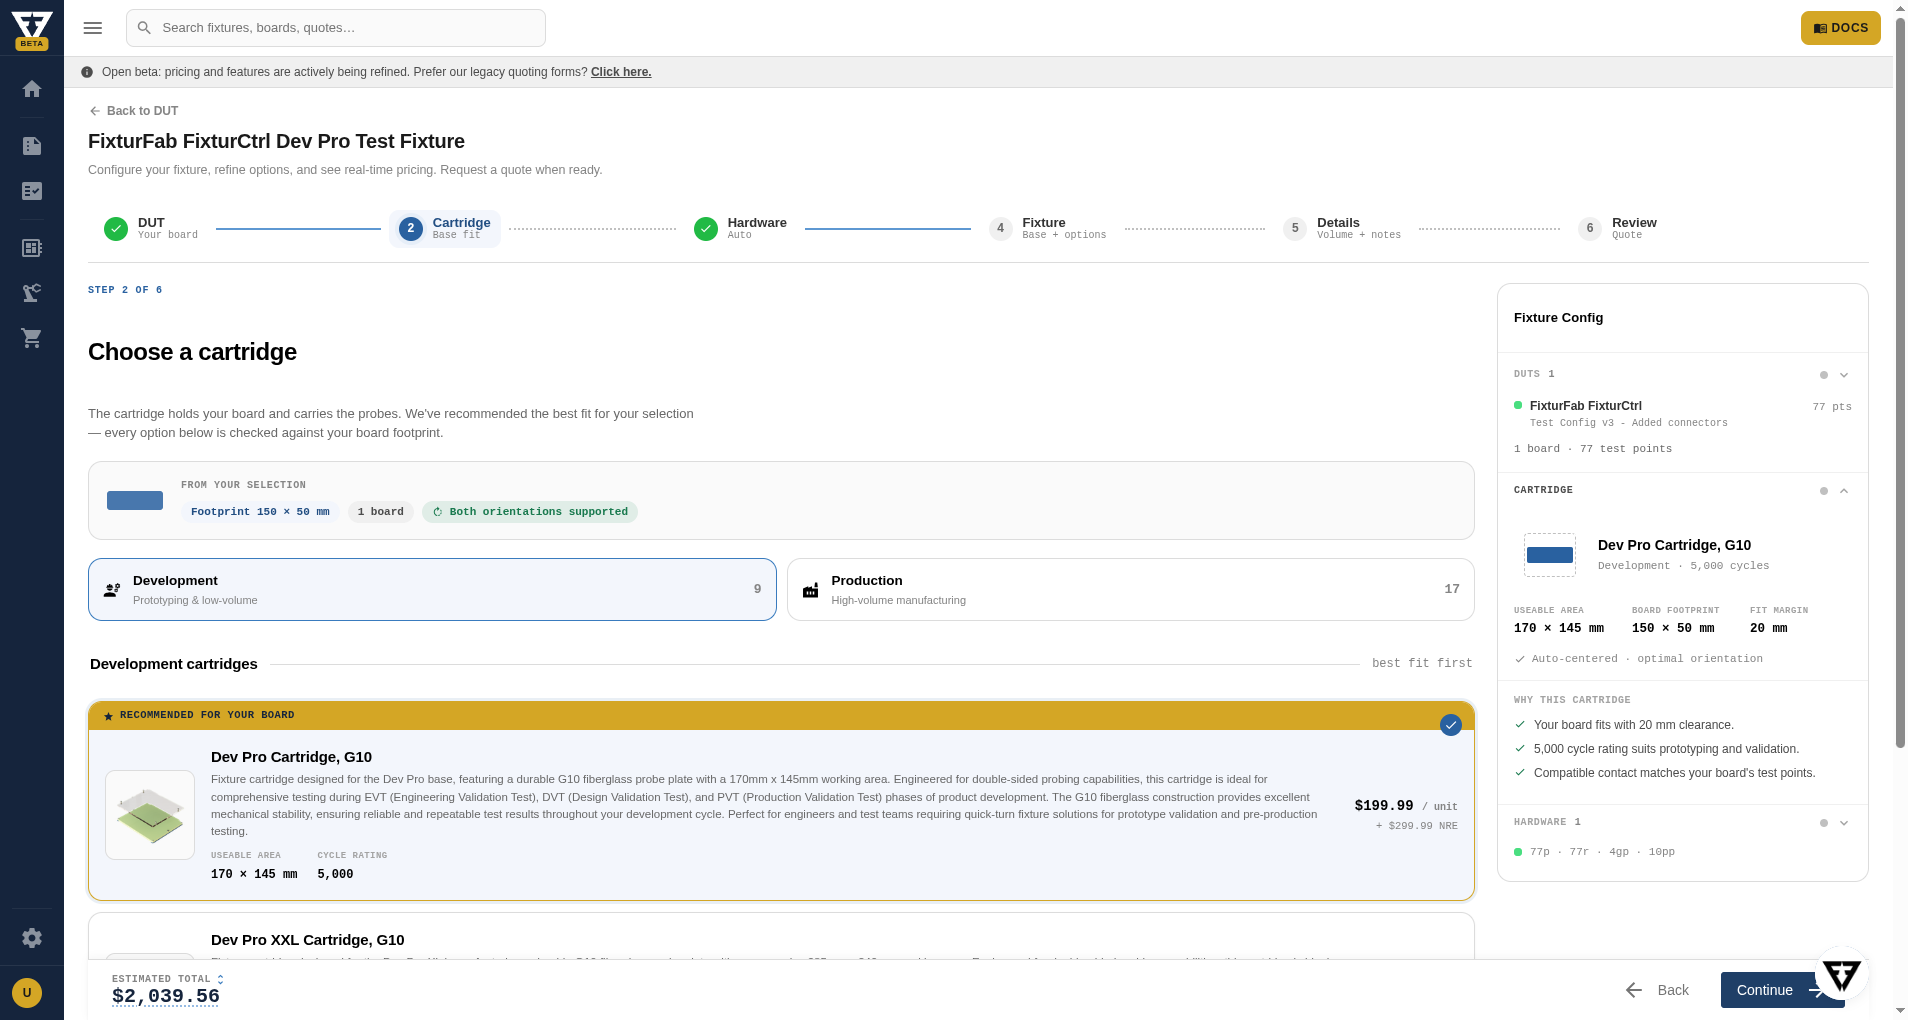Open the documents icon in sidebar
The height and width of the screenshot is (1020, 1908).
[x=32, y=146]
